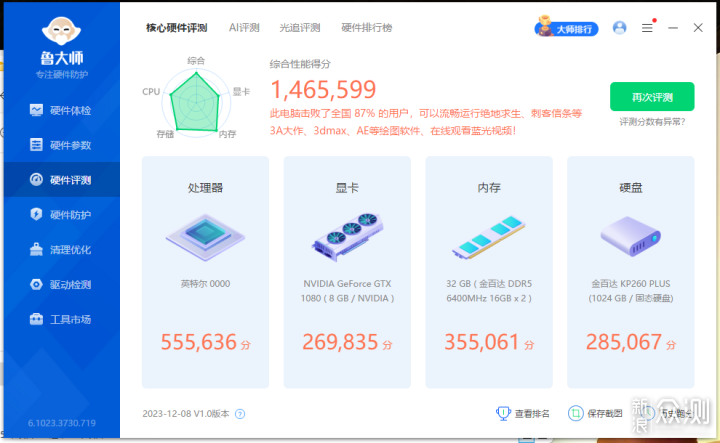Open 硬件体检 in the sidebar
Screen dimensions: 720x443
(62, 111)
